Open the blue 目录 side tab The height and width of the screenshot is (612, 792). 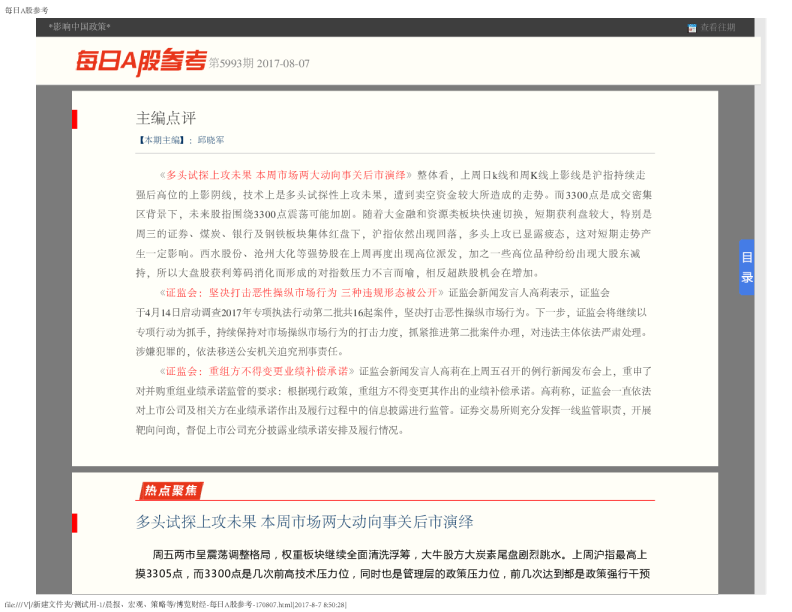coord(747,267)
